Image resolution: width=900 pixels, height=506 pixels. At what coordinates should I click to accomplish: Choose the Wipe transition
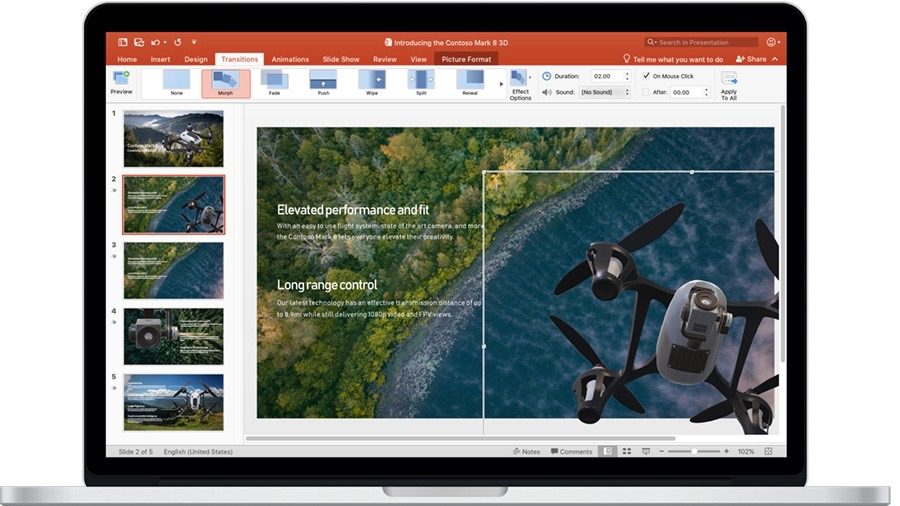pos(372,82)
